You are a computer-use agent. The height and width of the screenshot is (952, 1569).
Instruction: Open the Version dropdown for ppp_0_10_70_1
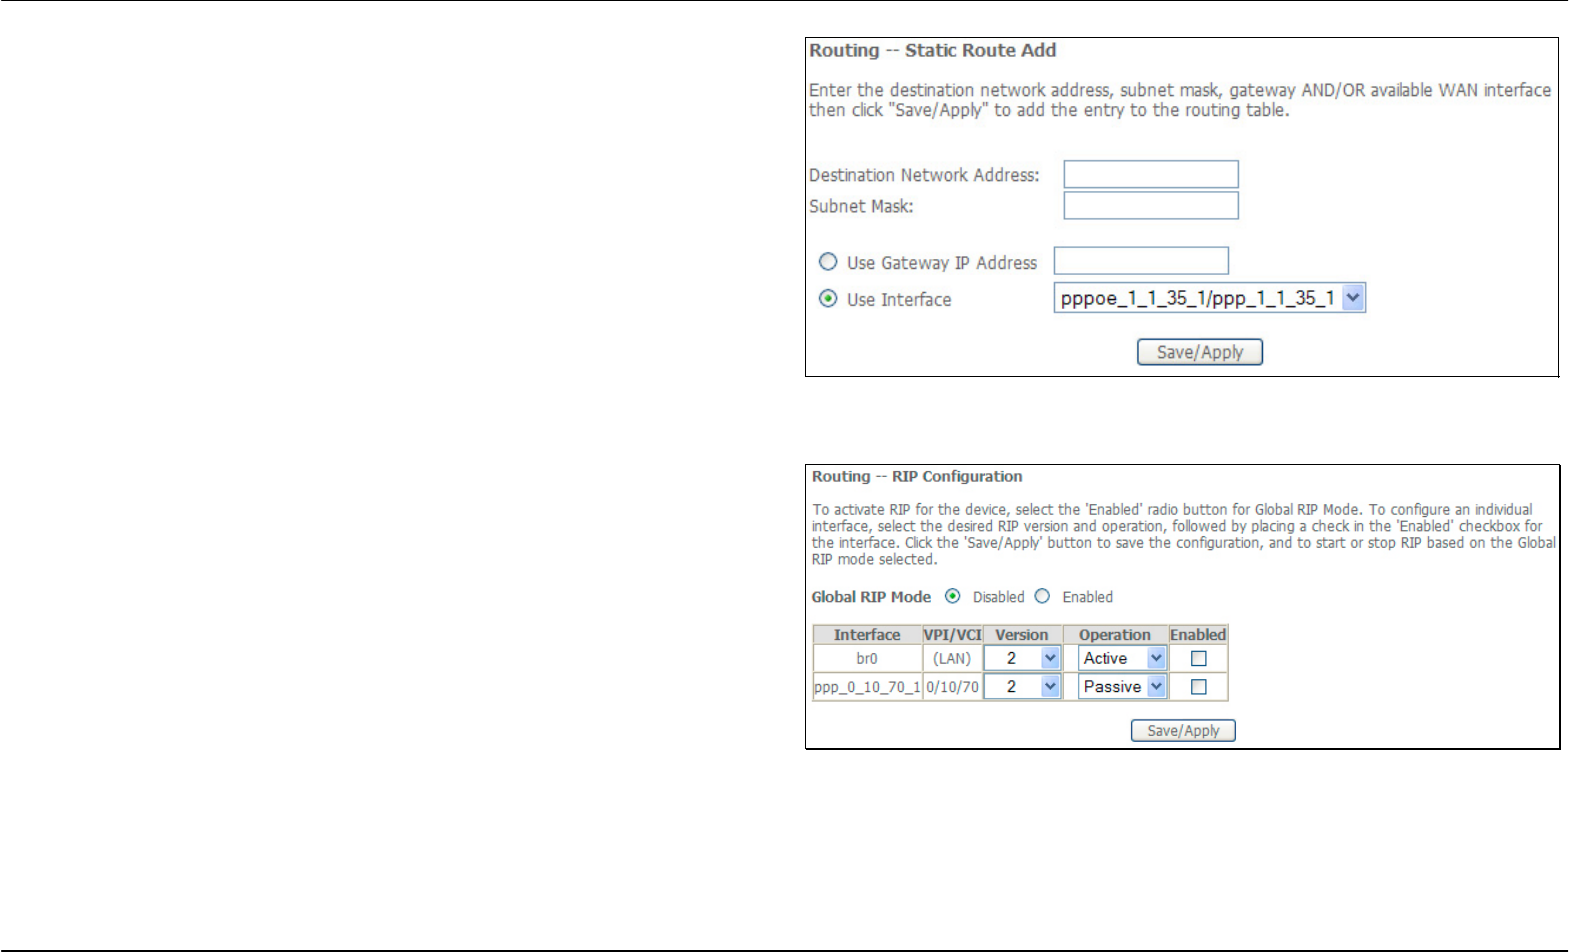[1022, 686]
